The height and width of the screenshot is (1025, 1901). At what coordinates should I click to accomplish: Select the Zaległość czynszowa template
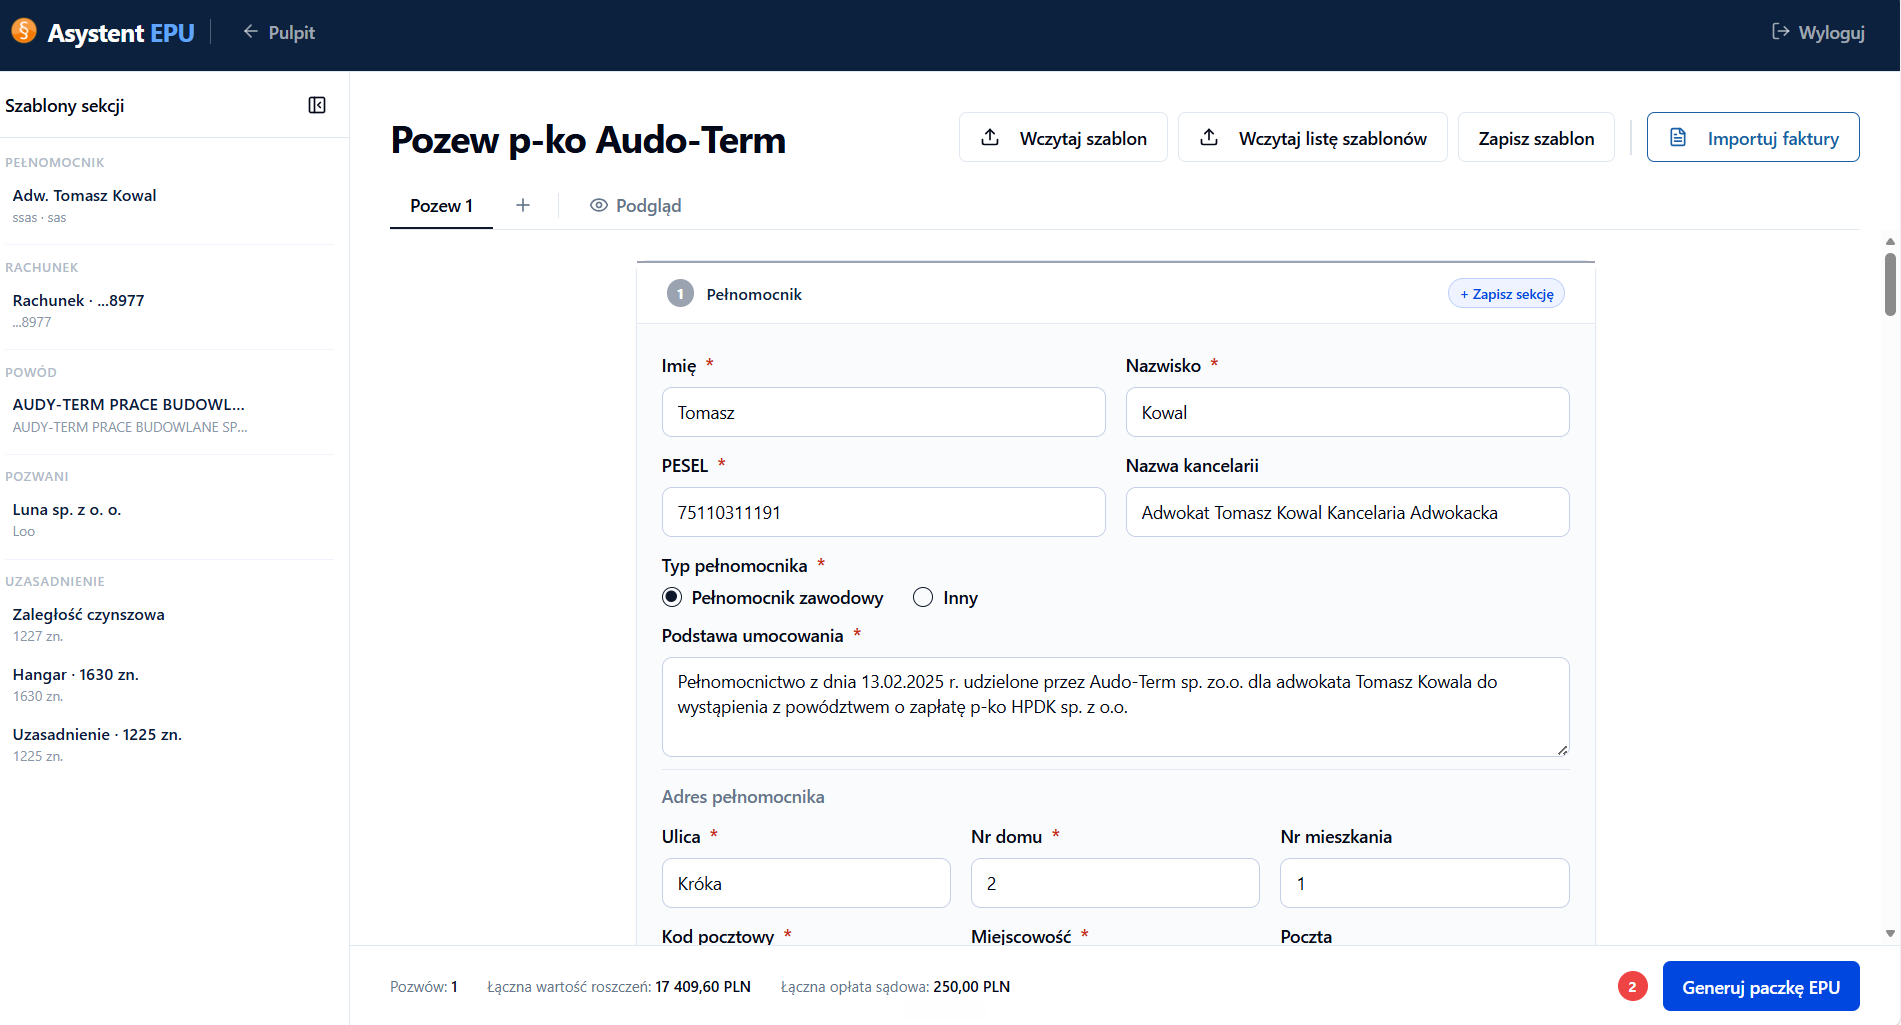(168, 624)
